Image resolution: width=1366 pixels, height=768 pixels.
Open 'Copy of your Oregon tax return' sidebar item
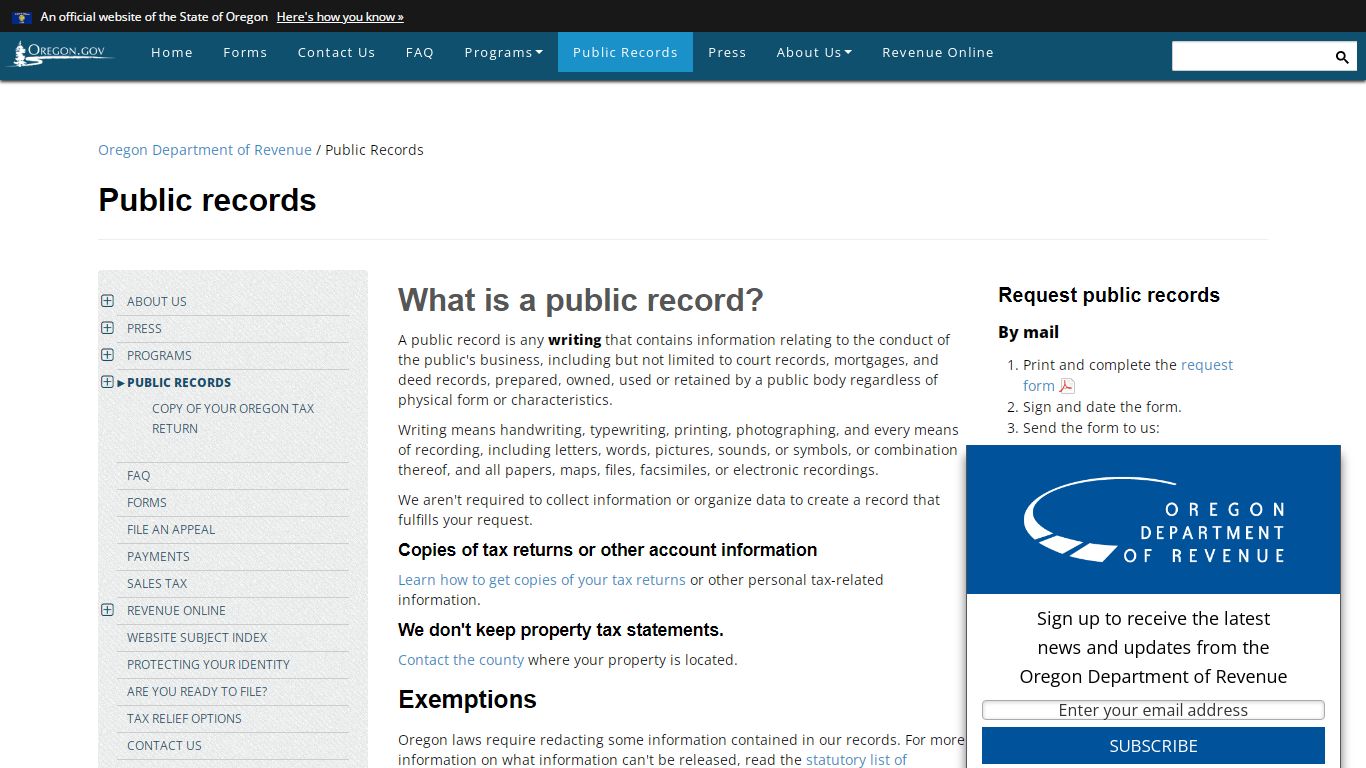233,418
